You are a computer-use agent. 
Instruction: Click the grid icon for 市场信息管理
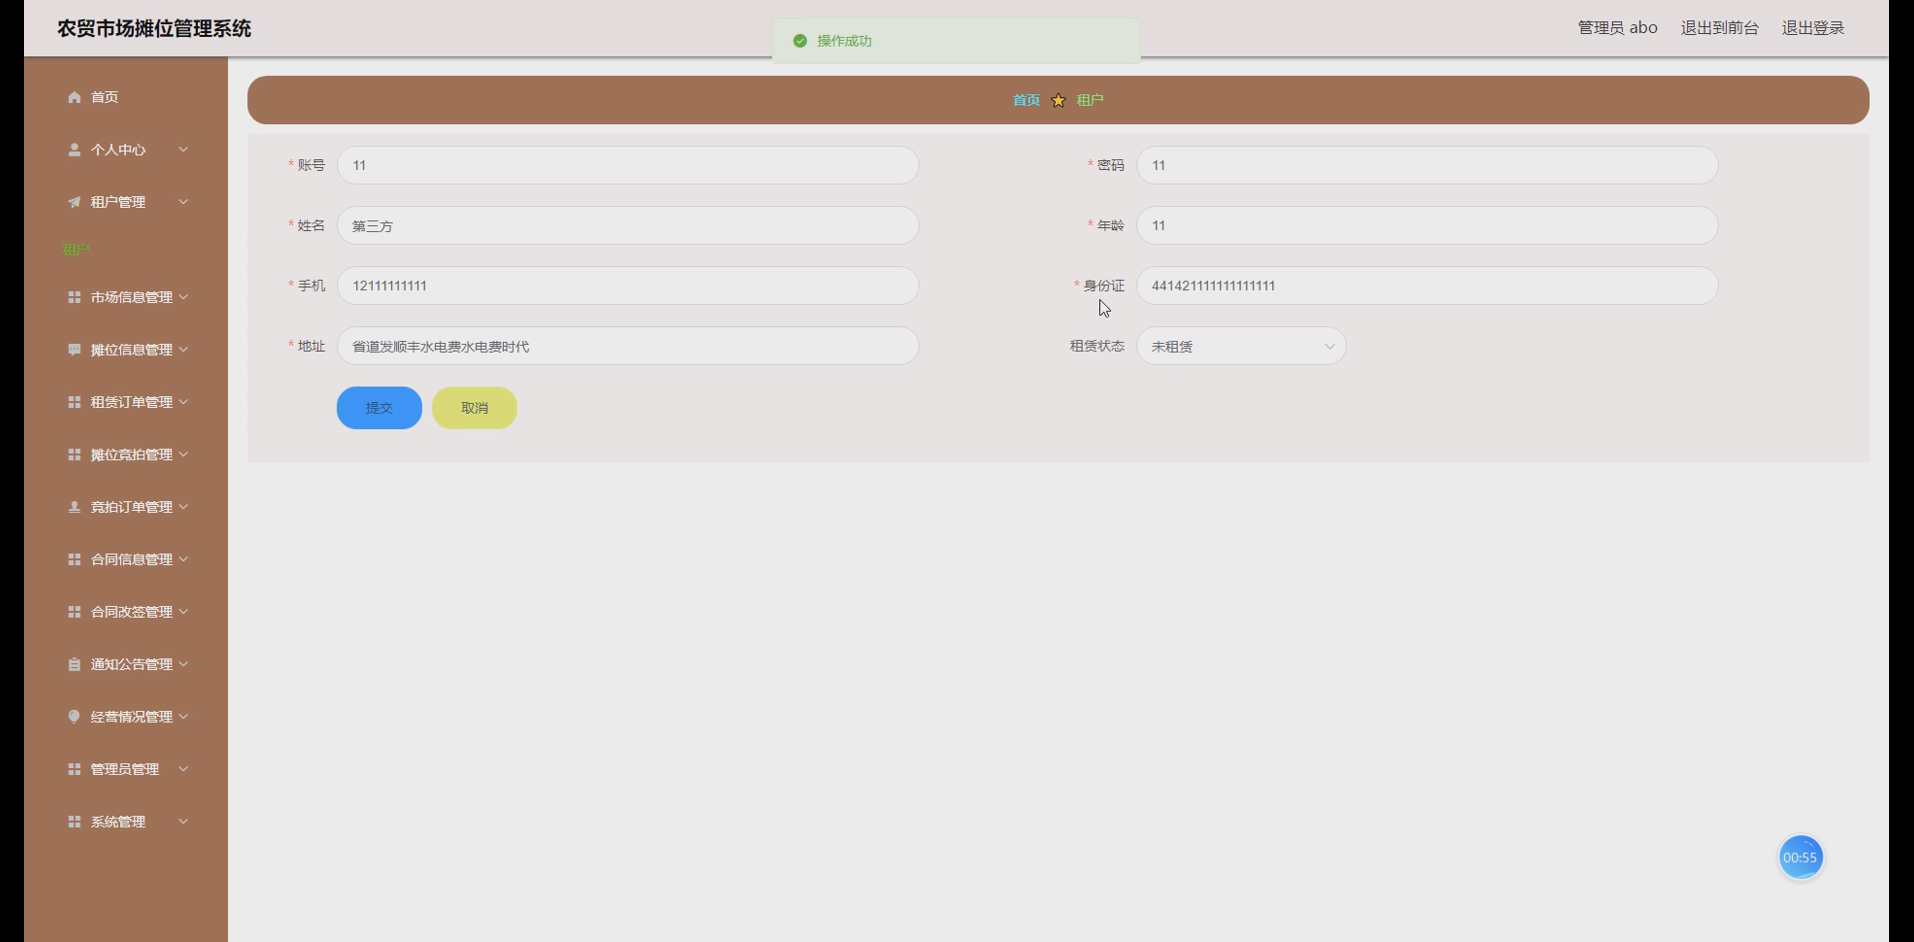74,297
